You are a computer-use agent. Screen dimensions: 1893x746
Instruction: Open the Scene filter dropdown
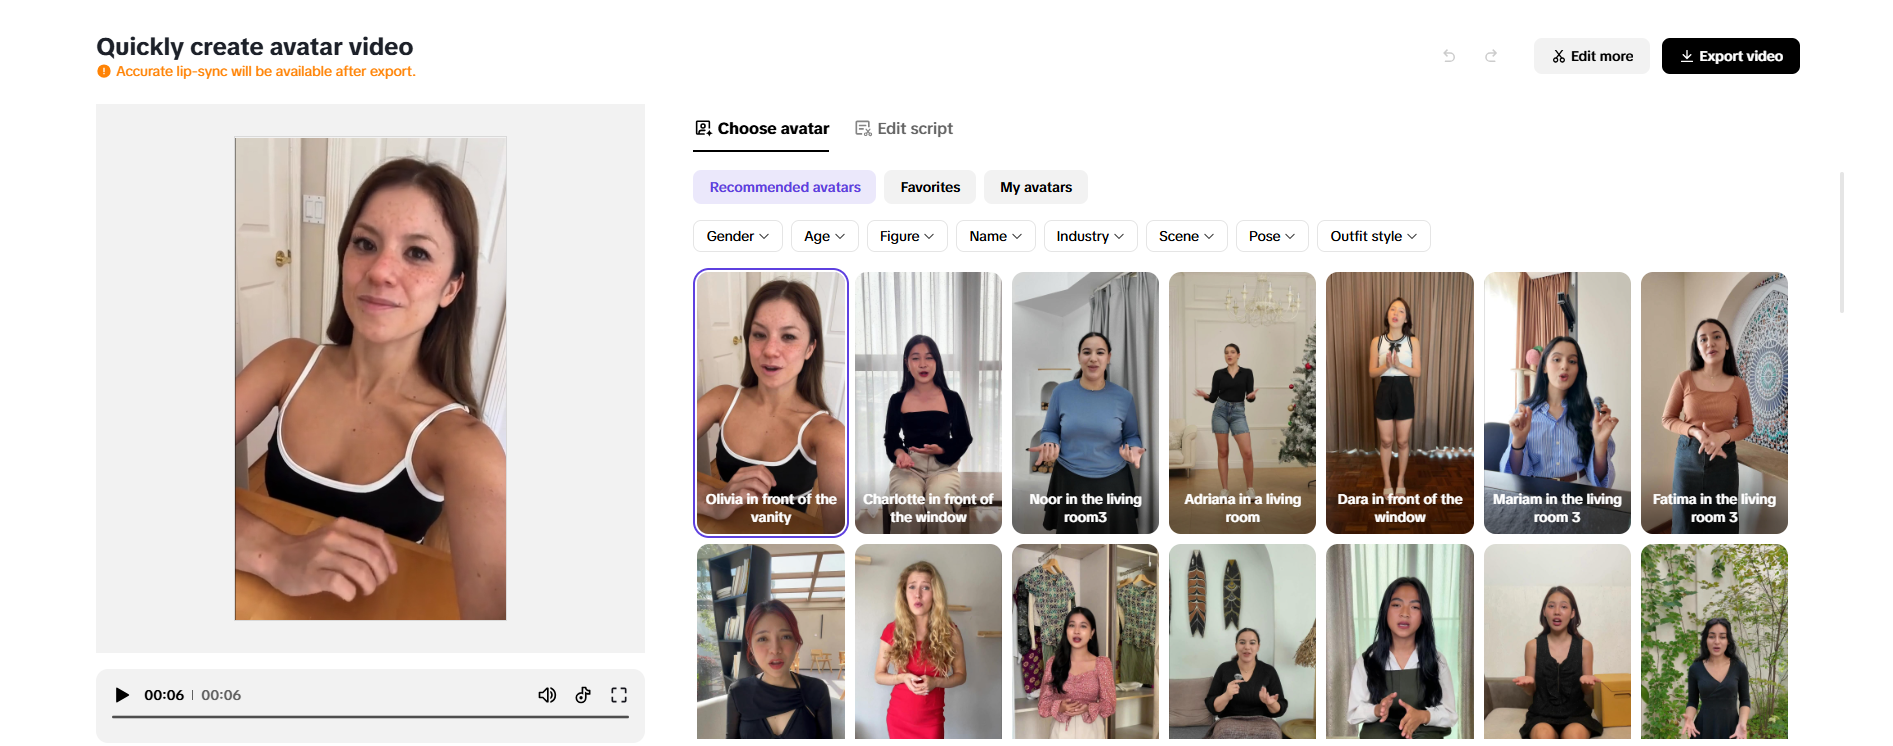(x=1187, y=236)
